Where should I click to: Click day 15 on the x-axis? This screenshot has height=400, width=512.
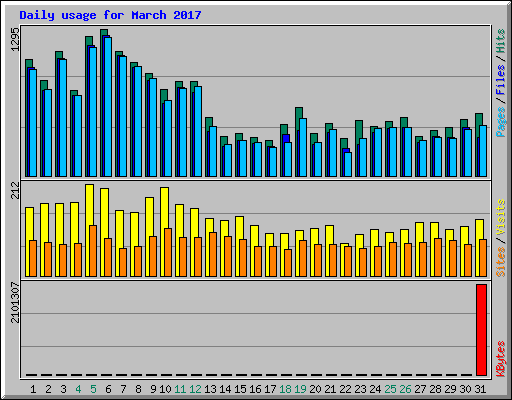tap(240, 389)
